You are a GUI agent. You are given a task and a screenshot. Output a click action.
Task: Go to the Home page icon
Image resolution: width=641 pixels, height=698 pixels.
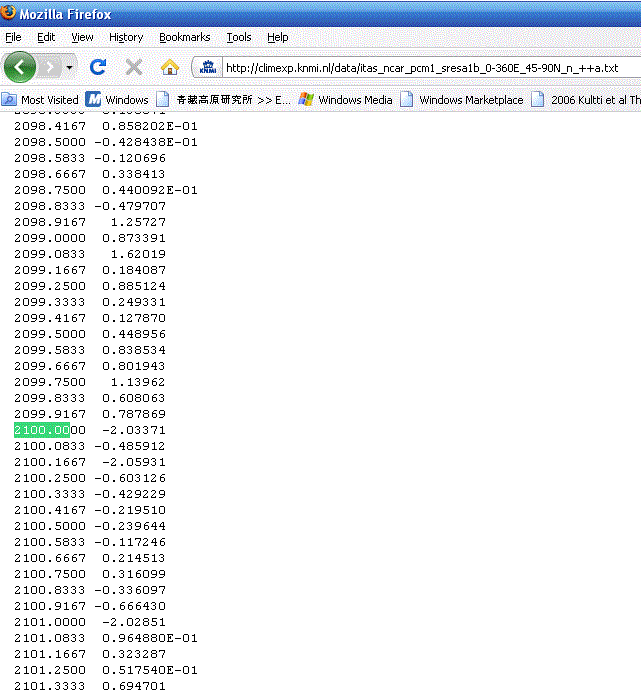[170, 67]
